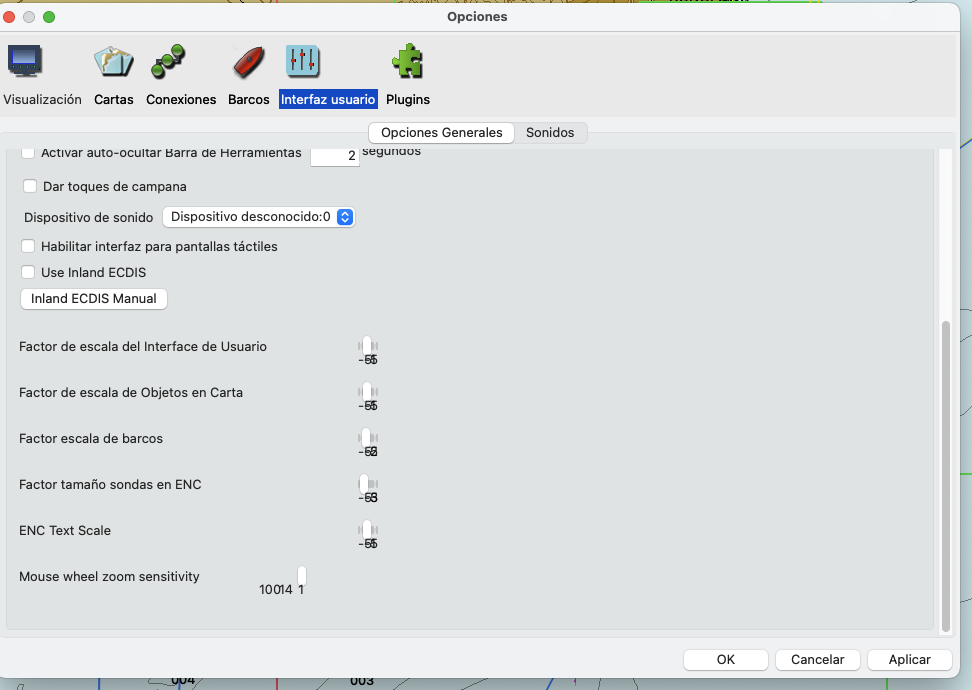972x690 pixels.
Task: Check Habilitar interfaz para pantallas táctiles
Action: 27,246
